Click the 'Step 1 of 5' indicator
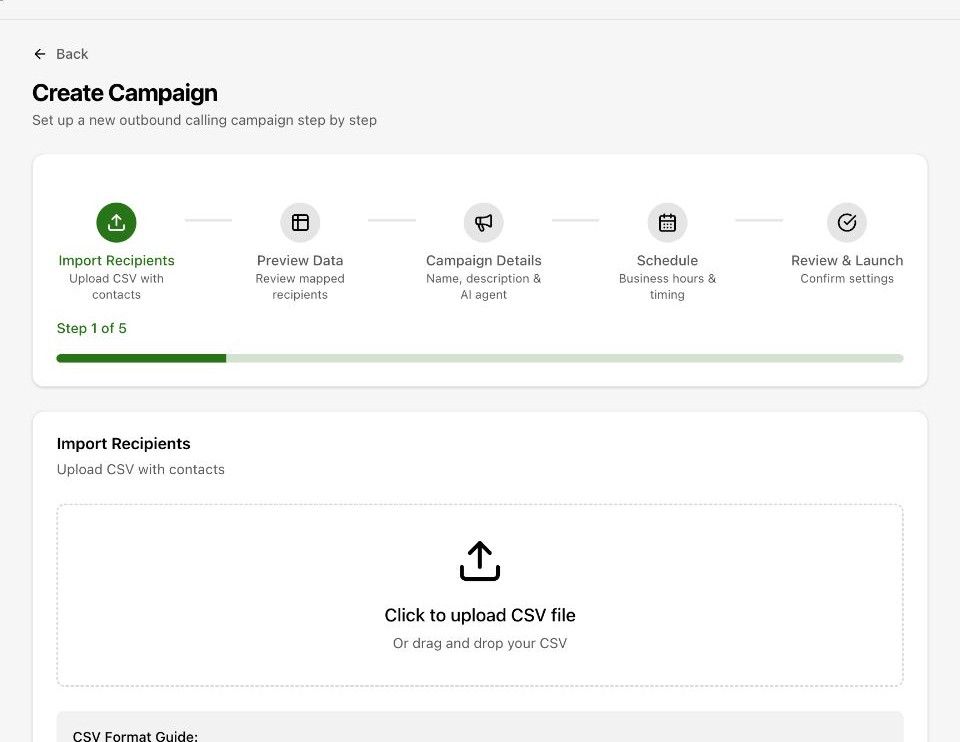This screenshot has height=742, width=960. pos(92,328)
